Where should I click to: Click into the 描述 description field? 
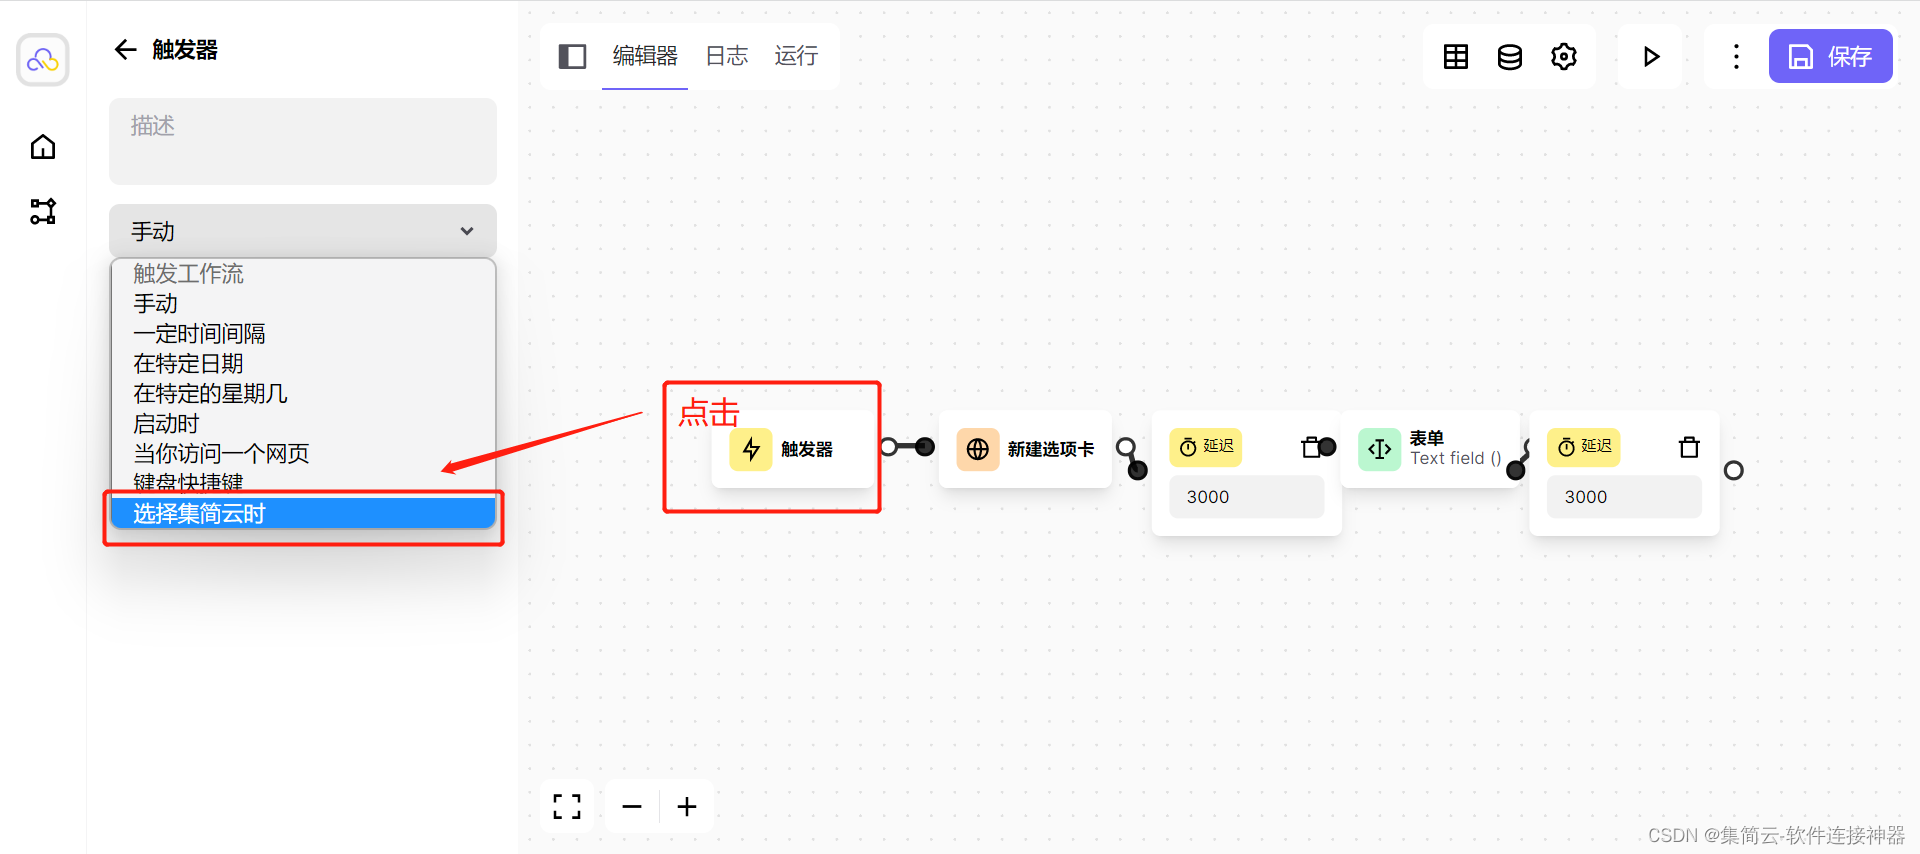point(303,141)
